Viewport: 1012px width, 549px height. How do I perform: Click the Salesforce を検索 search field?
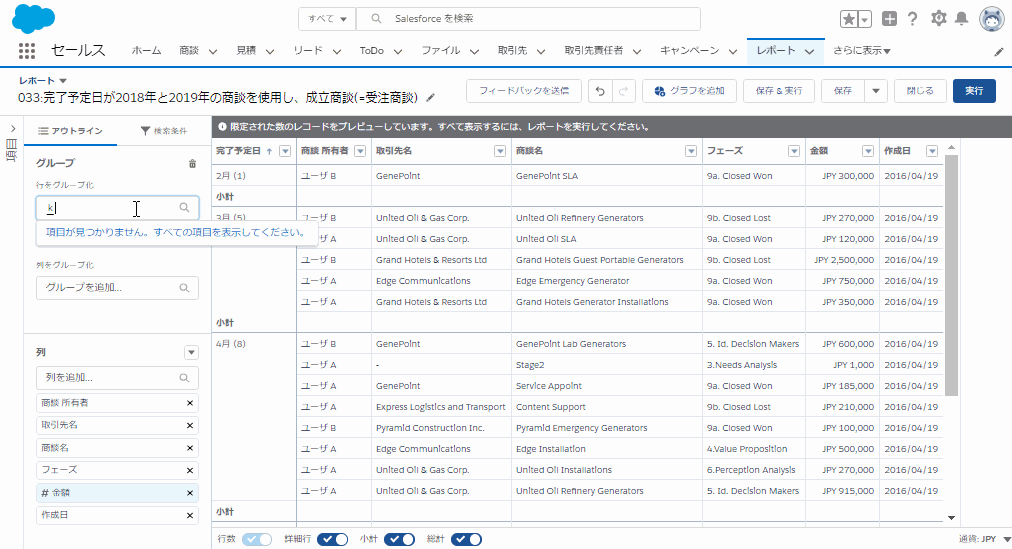tap(528, 19)
